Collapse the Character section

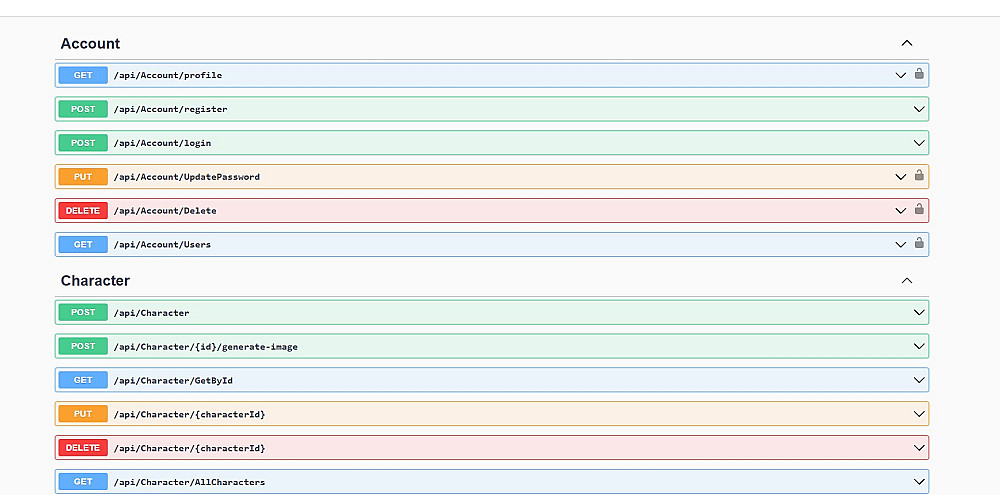(907, 281)
